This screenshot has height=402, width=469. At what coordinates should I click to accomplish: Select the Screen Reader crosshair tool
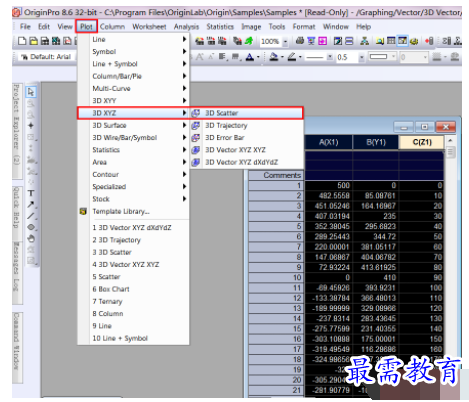click(31, 126)
